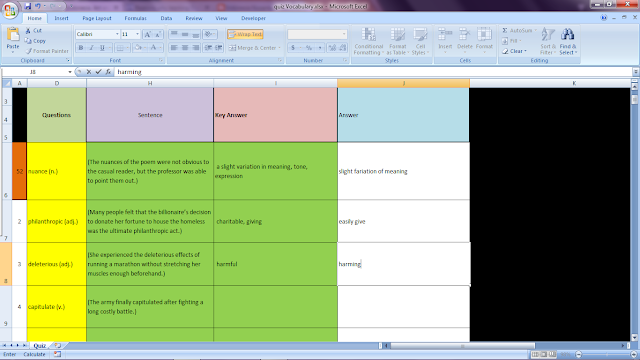Viewport: 640px width, 360px height.
Task: Expand the Calibri font name dropdown
Action: click(117, 34)
